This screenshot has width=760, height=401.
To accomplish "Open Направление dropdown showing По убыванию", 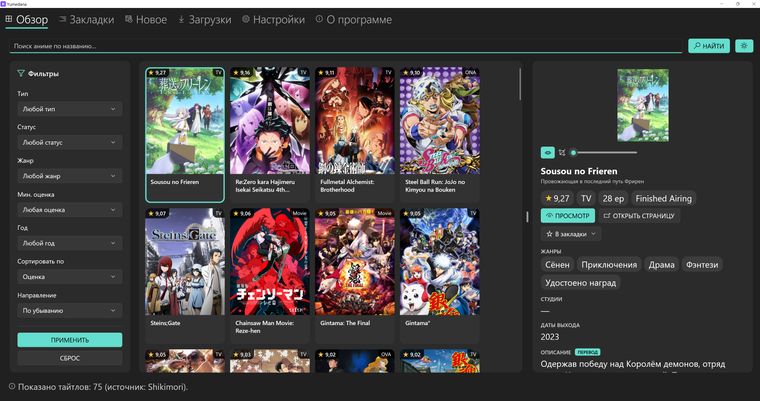I will (x=70, y=311).
